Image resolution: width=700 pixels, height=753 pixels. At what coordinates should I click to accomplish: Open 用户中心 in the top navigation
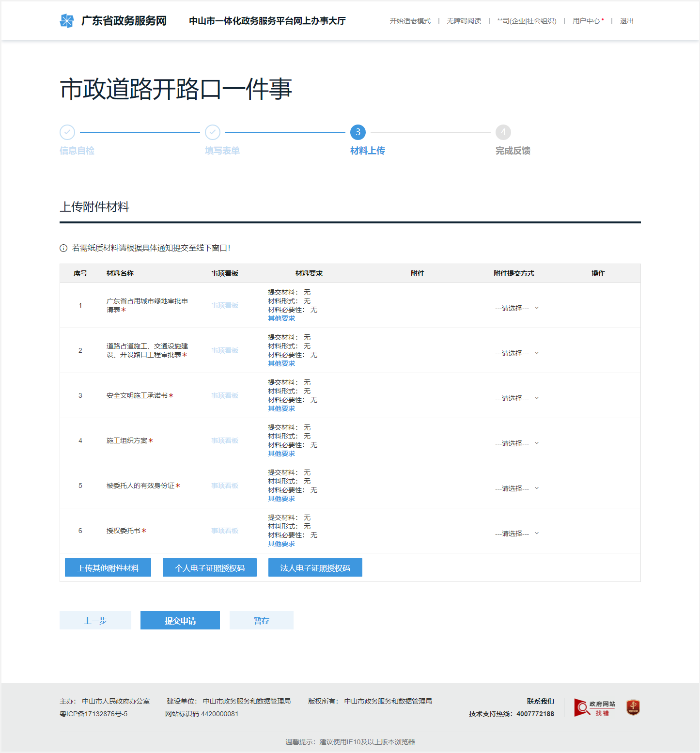pos(588,21)
